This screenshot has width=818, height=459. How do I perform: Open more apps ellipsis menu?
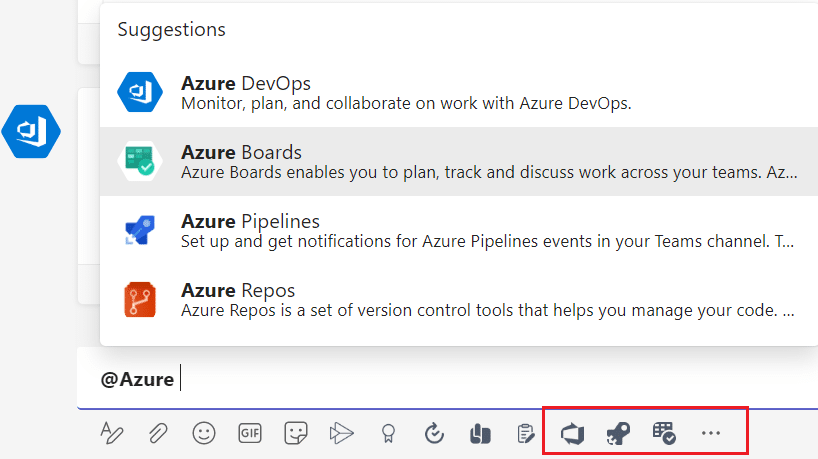click(x=711, y=433)
